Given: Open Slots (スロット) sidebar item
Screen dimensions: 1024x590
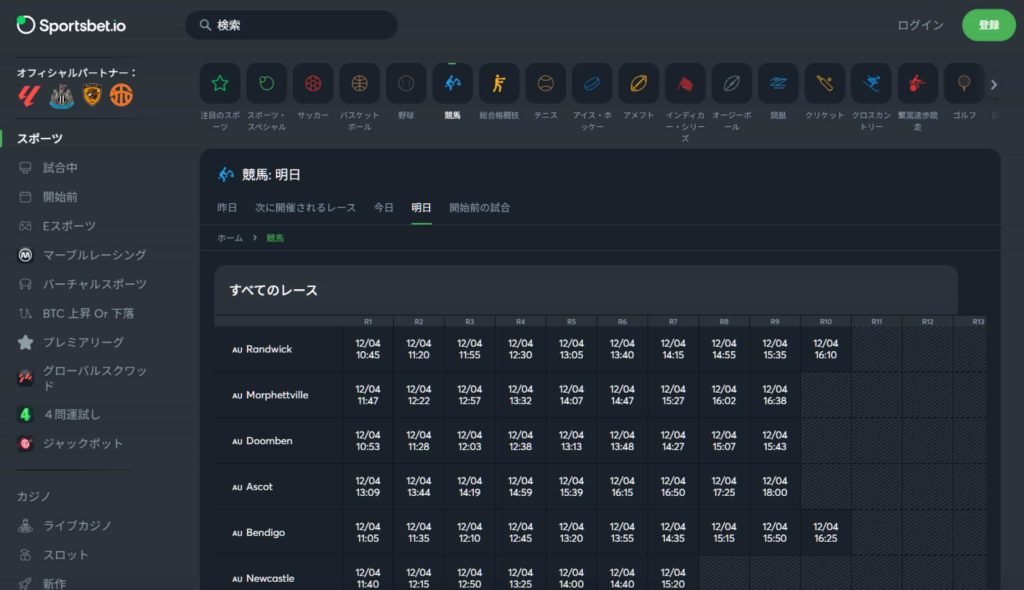Looking at the screenshot, I should pos(65,555).
